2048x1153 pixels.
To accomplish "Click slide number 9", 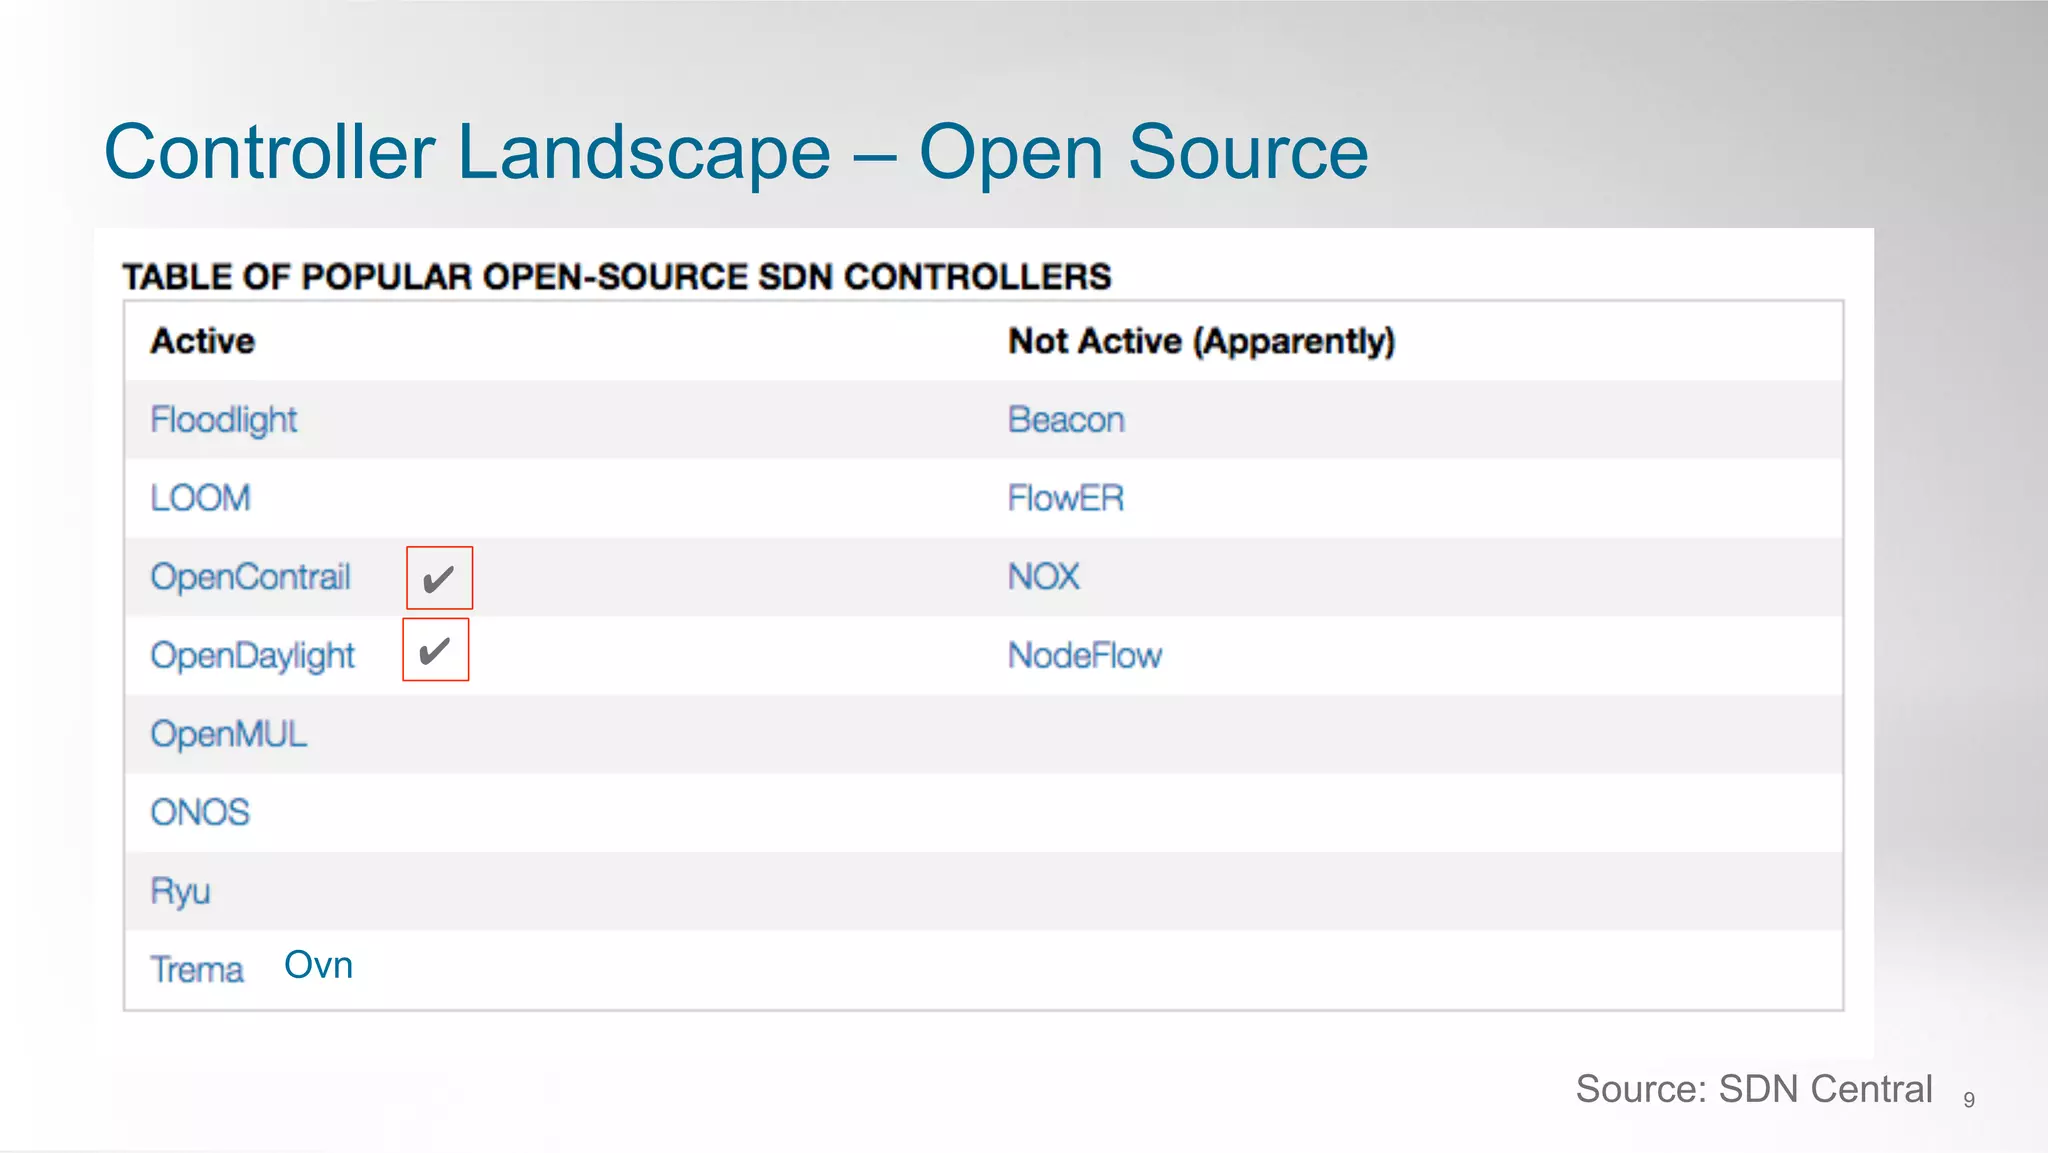I will pyautogui.click(x=1969, y=1100).
